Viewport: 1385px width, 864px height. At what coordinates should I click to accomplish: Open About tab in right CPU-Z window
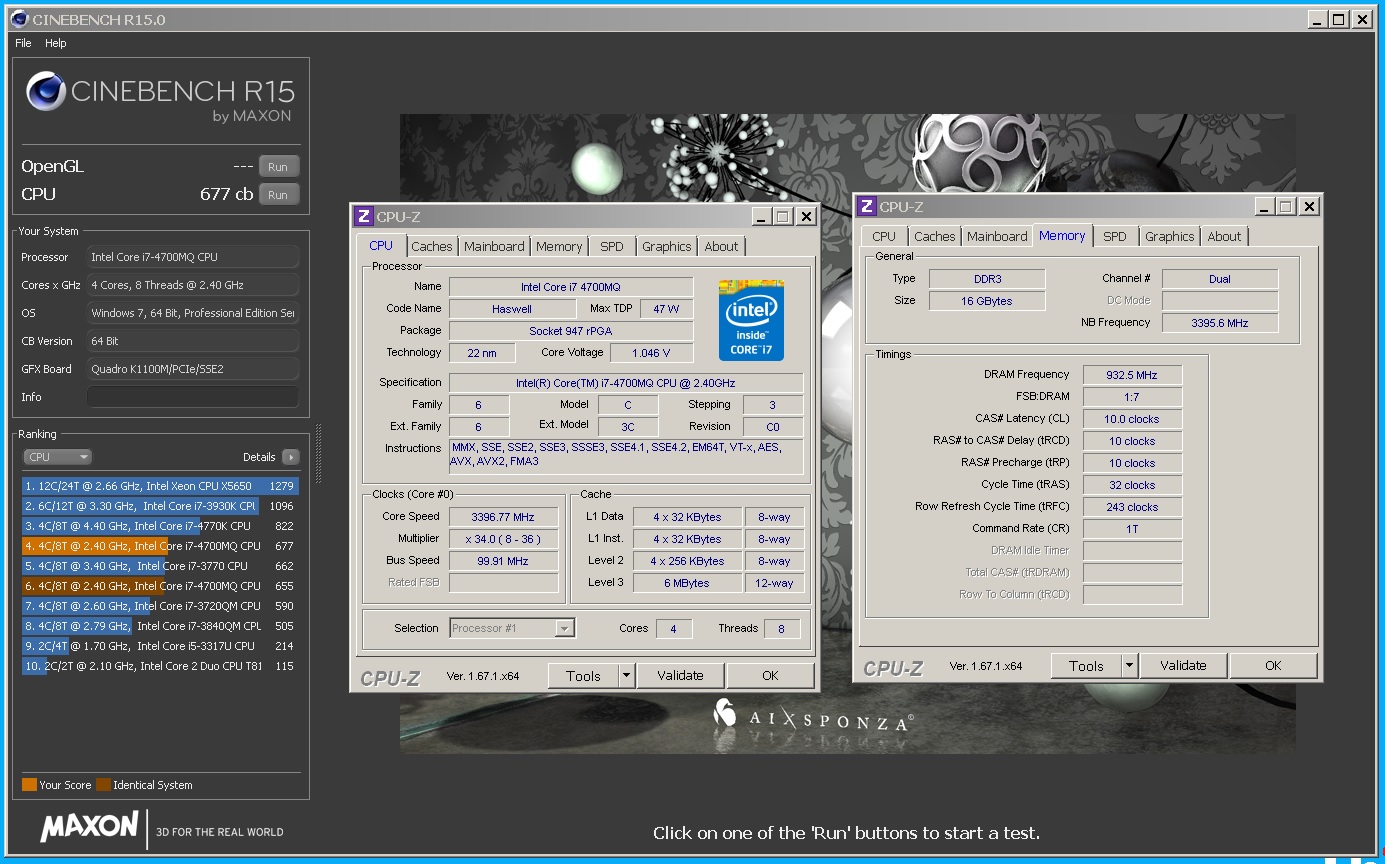(1224, 237)
